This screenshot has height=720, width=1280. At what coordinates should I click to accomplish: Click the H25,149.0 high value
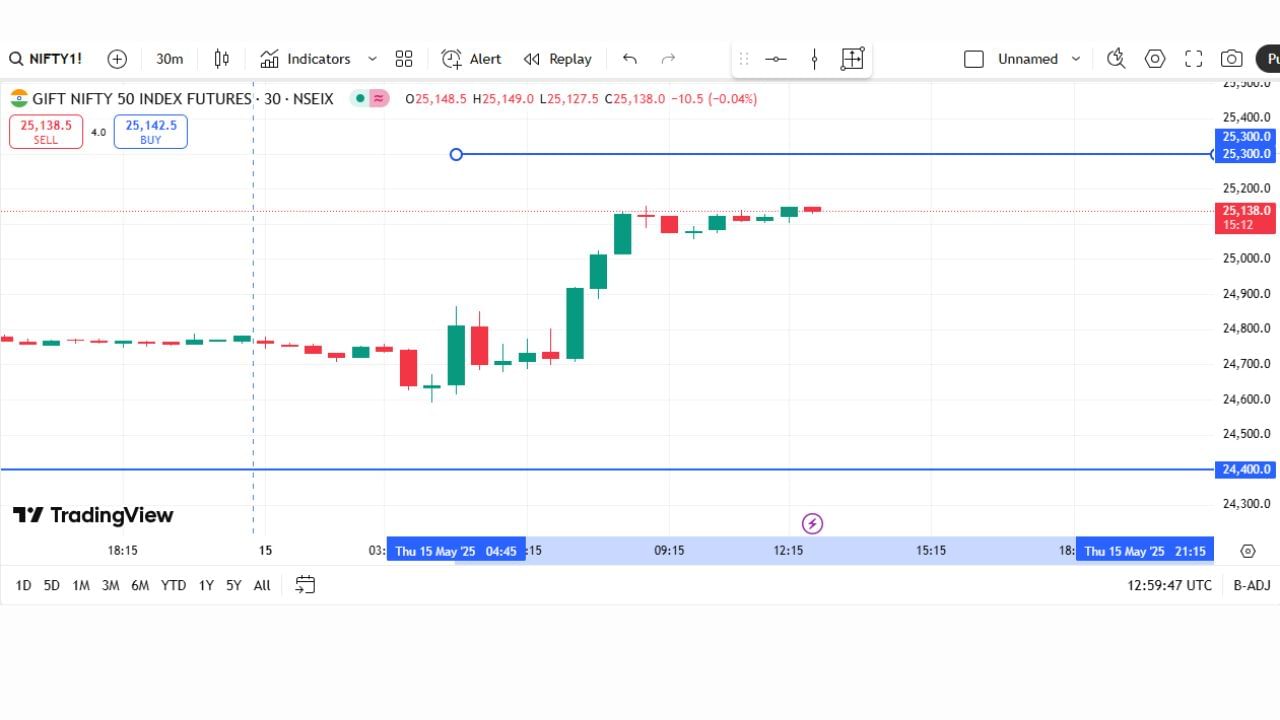pos(503,99)
